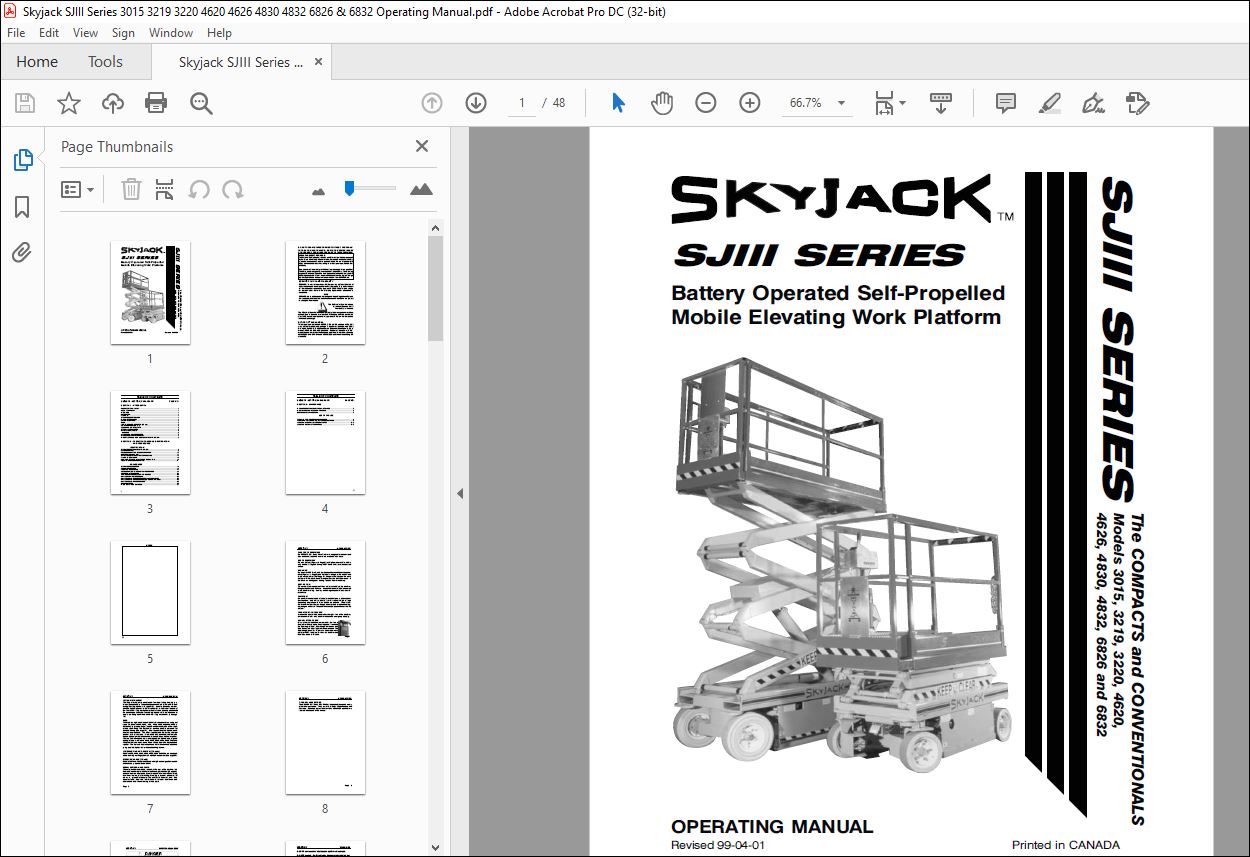
Task: Select page 5 thumbnail
Action: (150, 592)
